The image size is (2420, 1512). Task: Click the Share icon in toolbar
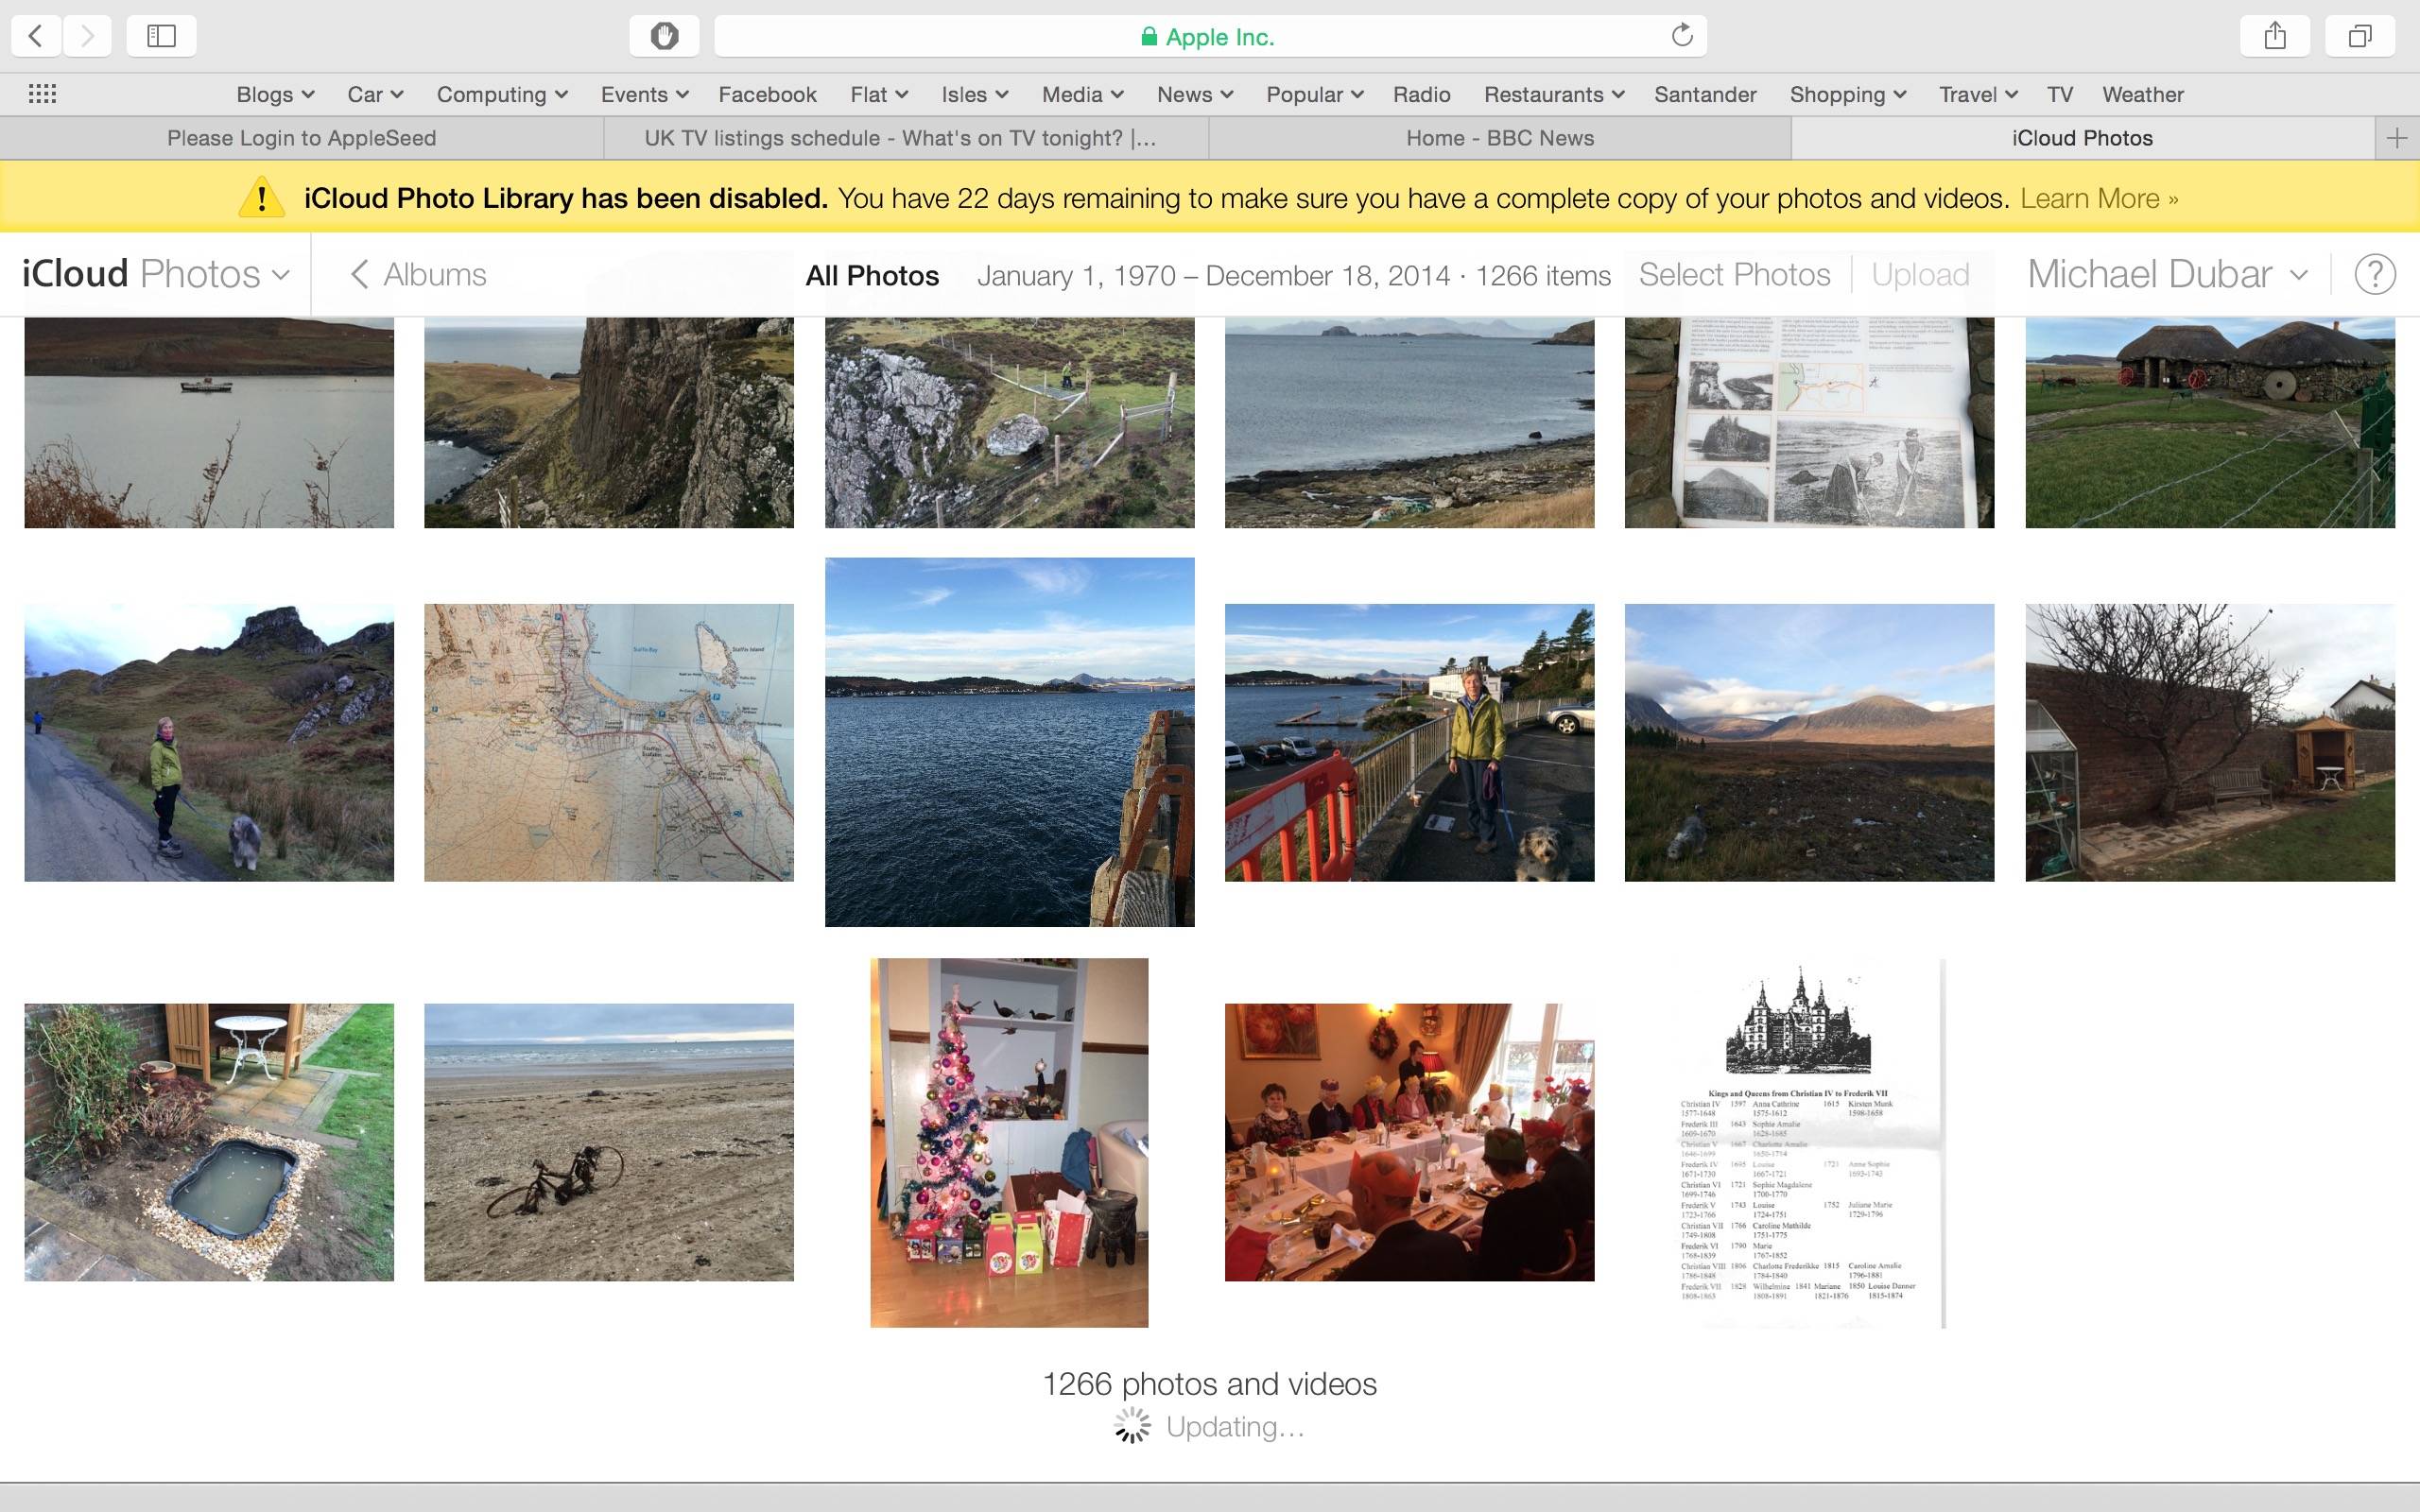point(2277,33)
